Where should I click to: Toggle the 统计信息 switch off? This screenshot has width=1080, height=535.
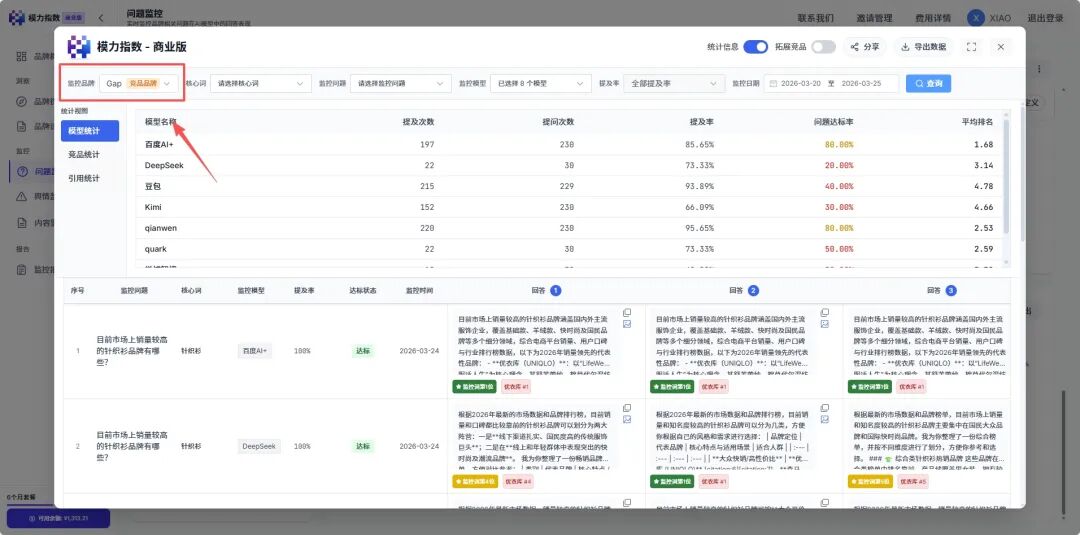pos(756,47)
